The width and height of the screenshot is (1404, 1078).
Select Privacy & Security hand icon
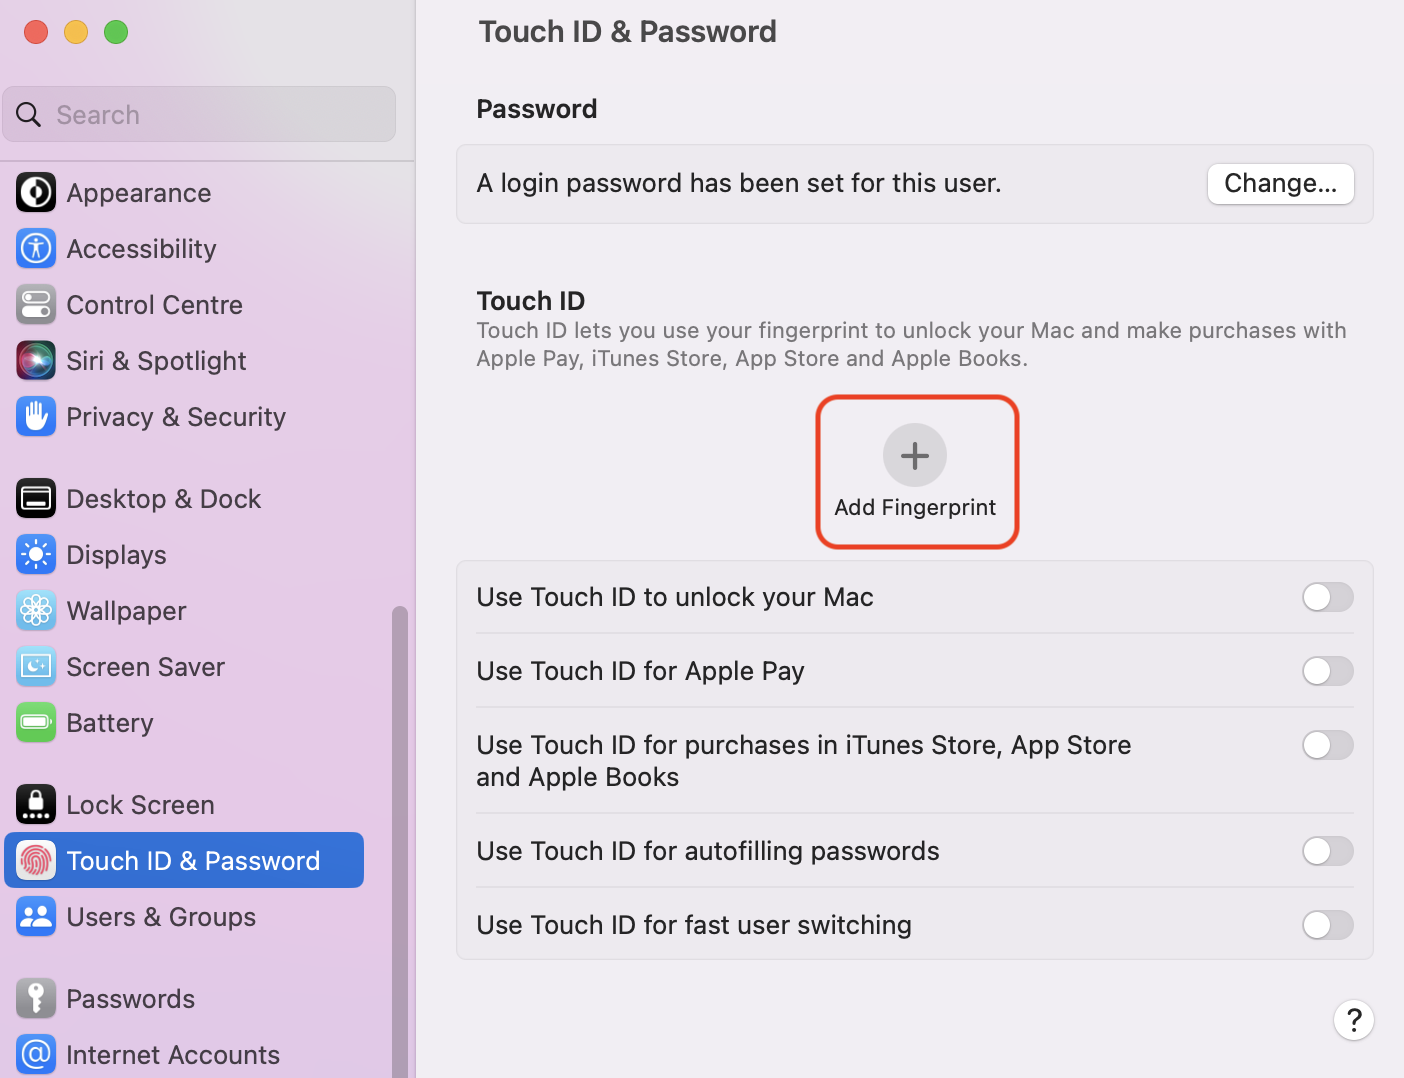tap(36, 417)
